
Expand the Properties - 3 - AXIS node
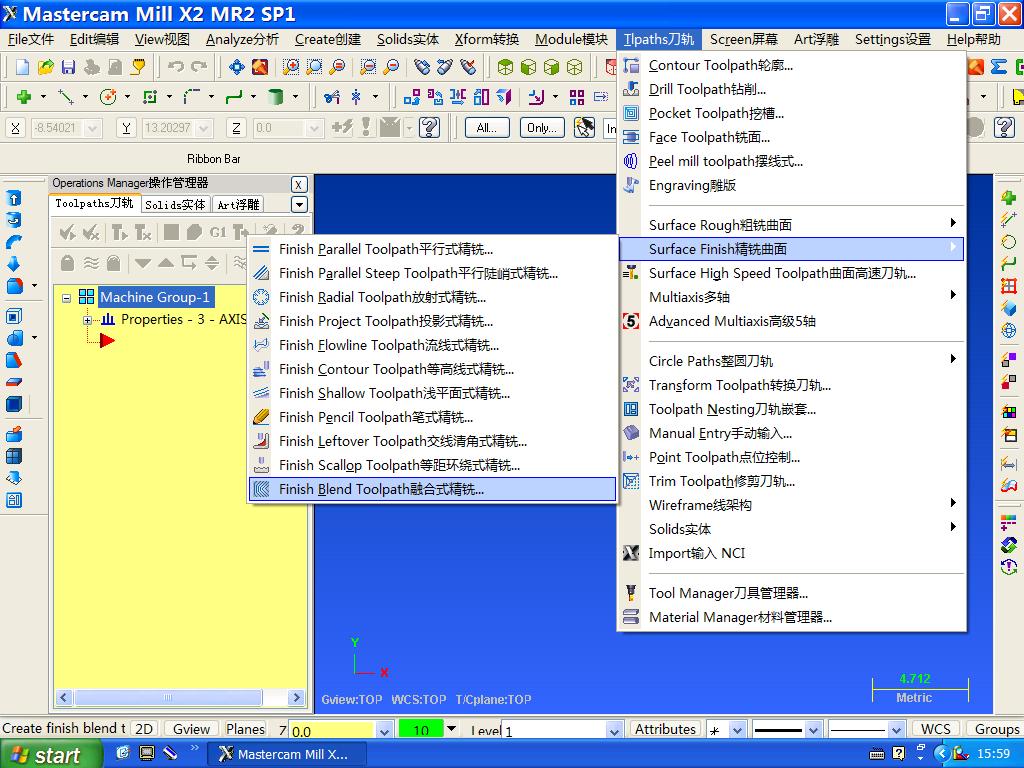pyautogui.click(x=87, y=320)
